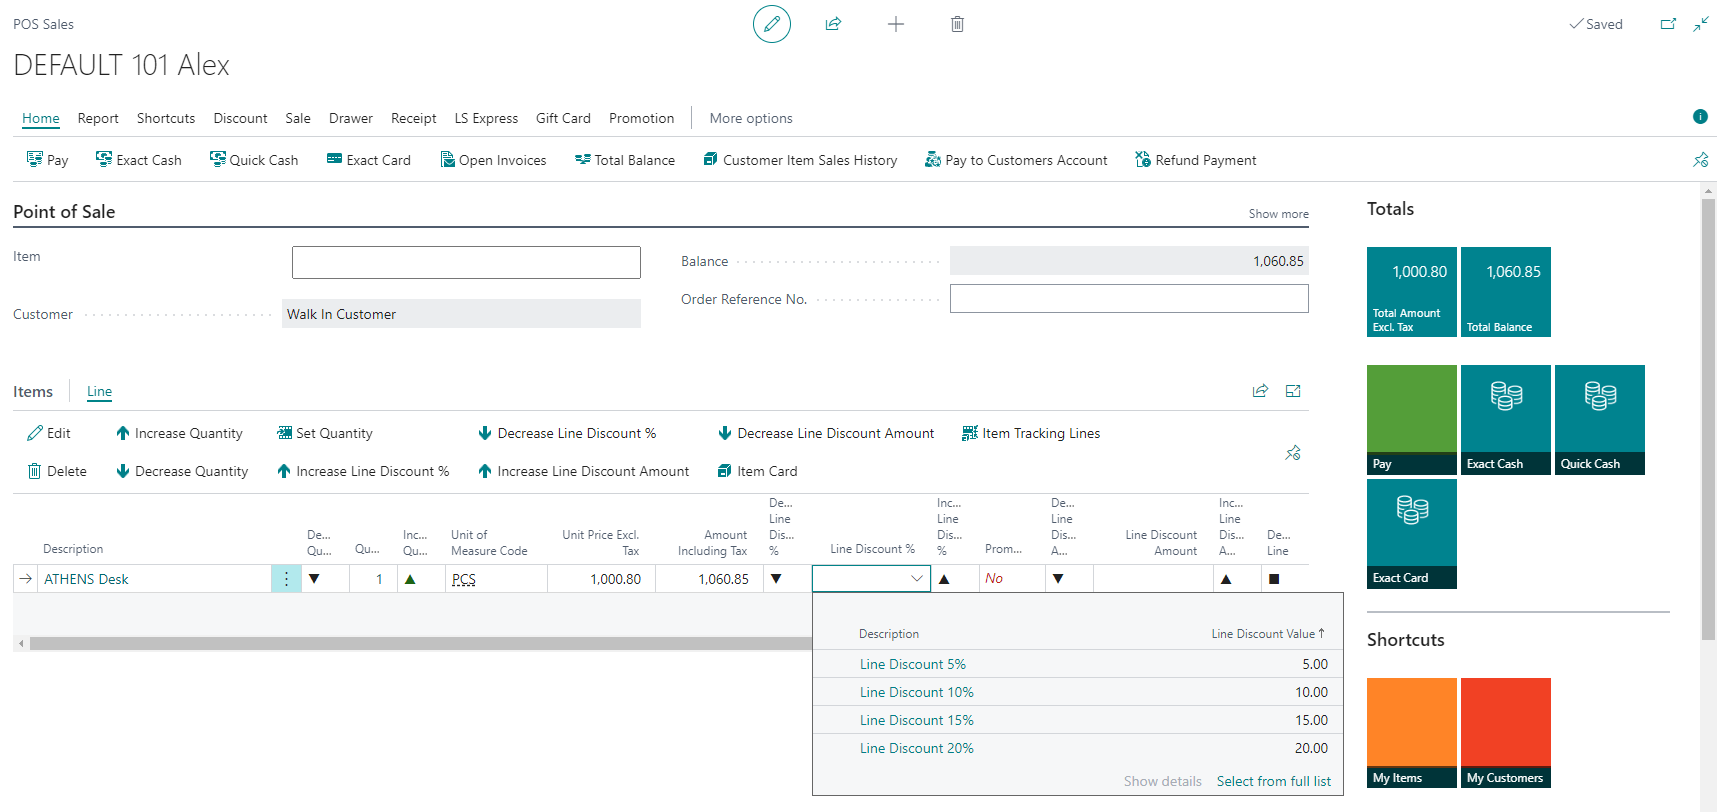The image size is (1726, 812).
Task: Open the Refund Payment action
Action: tap(1195, 160)
